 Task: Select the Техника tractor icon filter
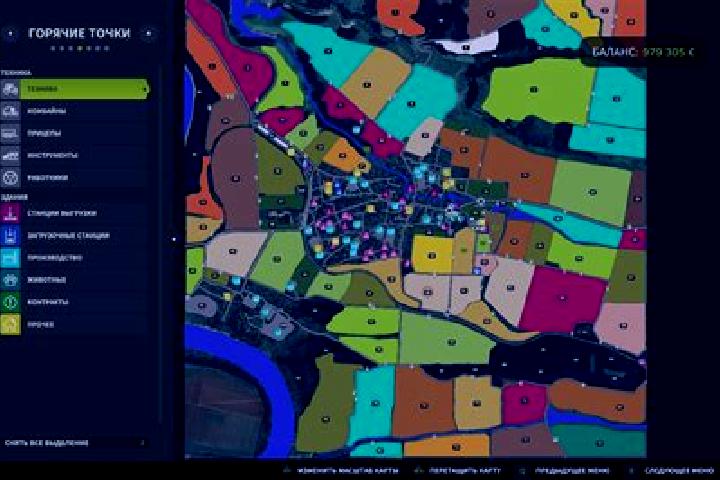pos(10,89)
